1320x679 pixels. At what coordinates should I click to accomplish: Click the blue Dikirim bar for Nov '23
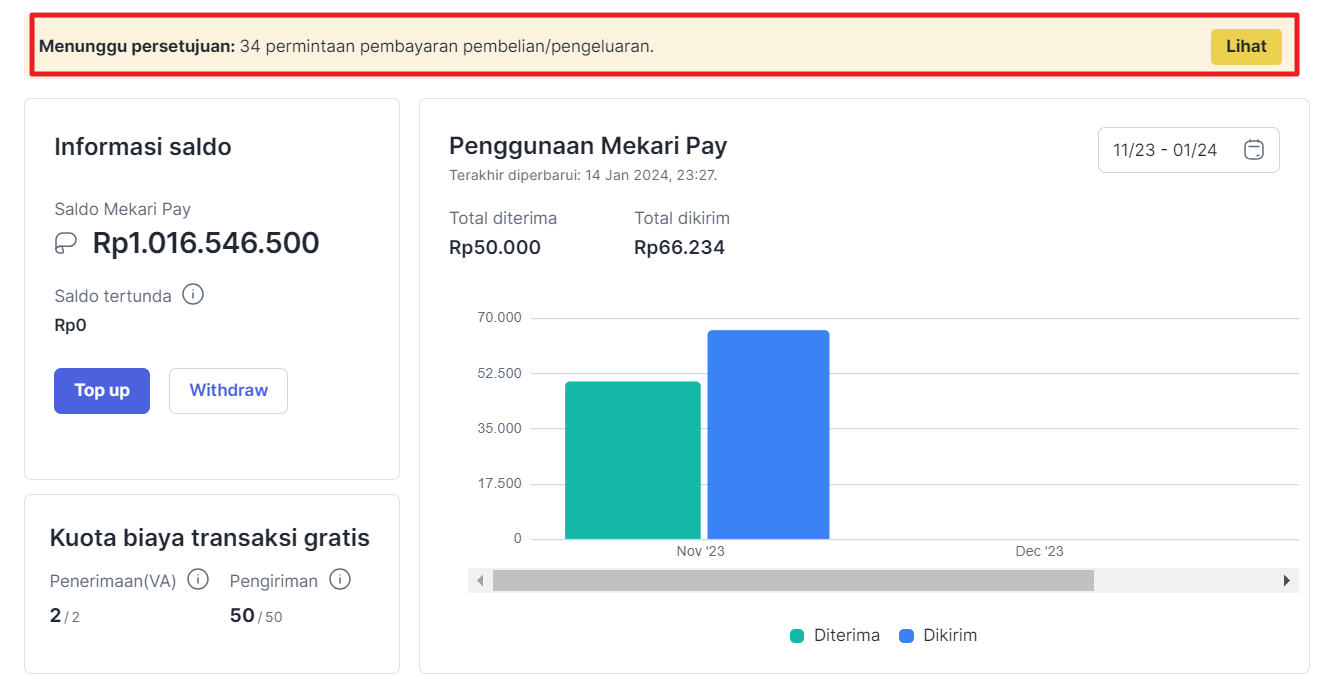(768, 435)
